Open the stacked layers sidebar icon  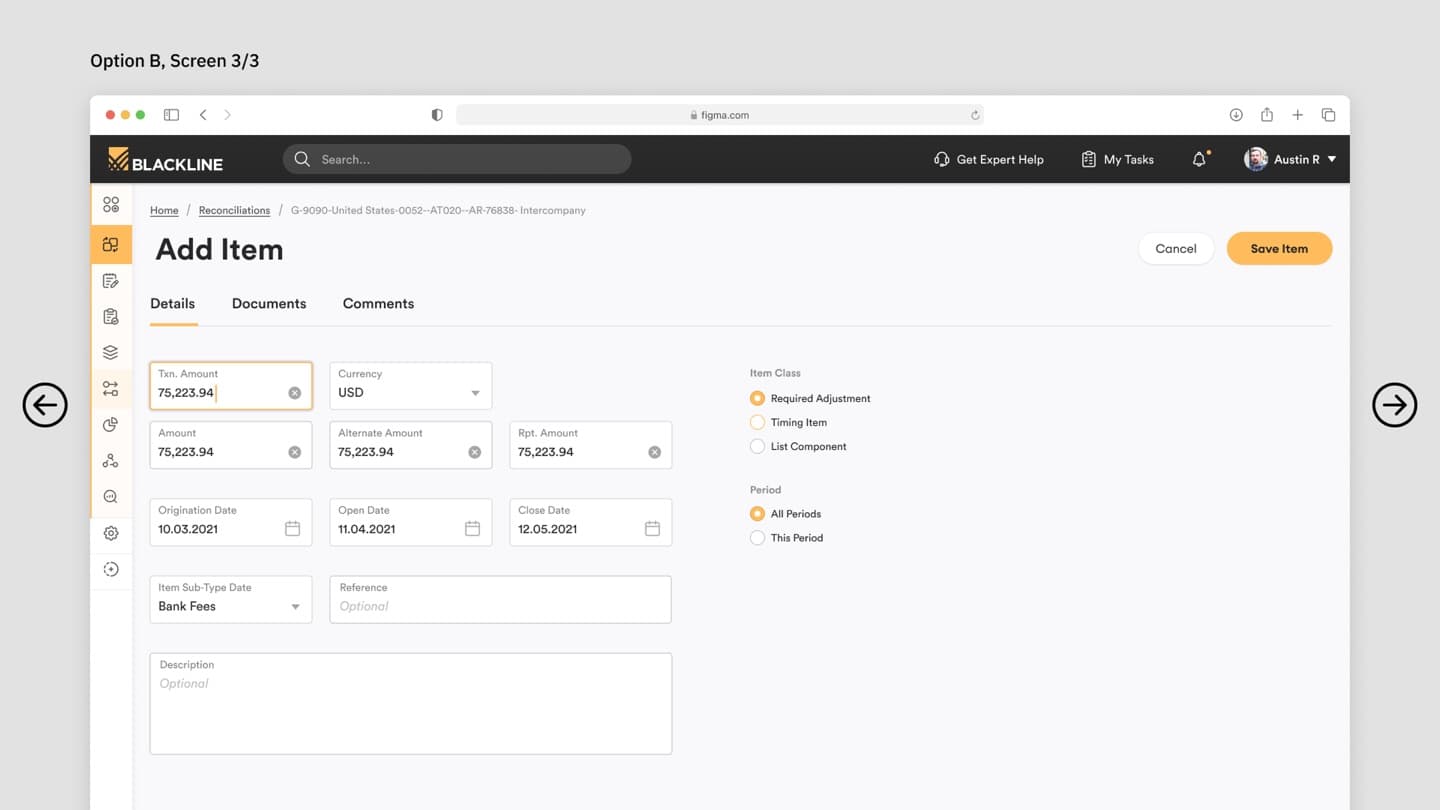click(111, 353)
